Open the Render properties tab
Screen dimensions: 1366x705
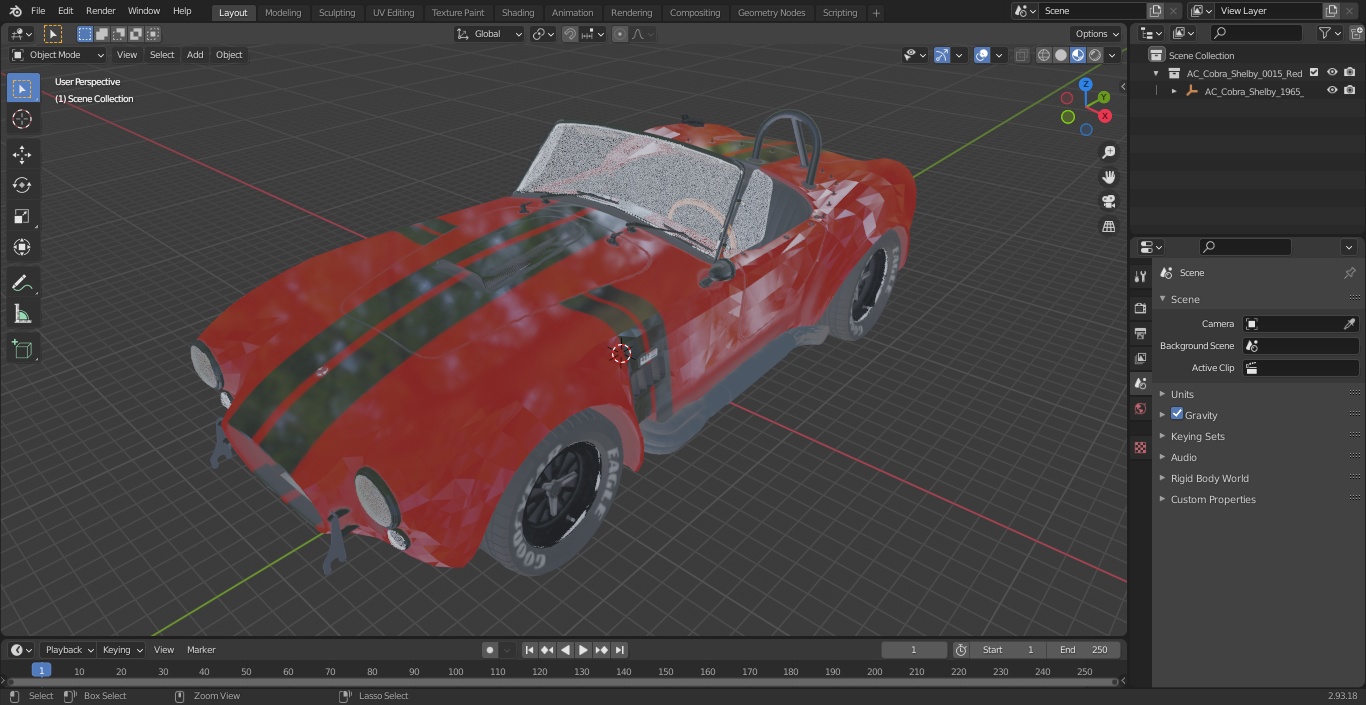point(1140,308)
